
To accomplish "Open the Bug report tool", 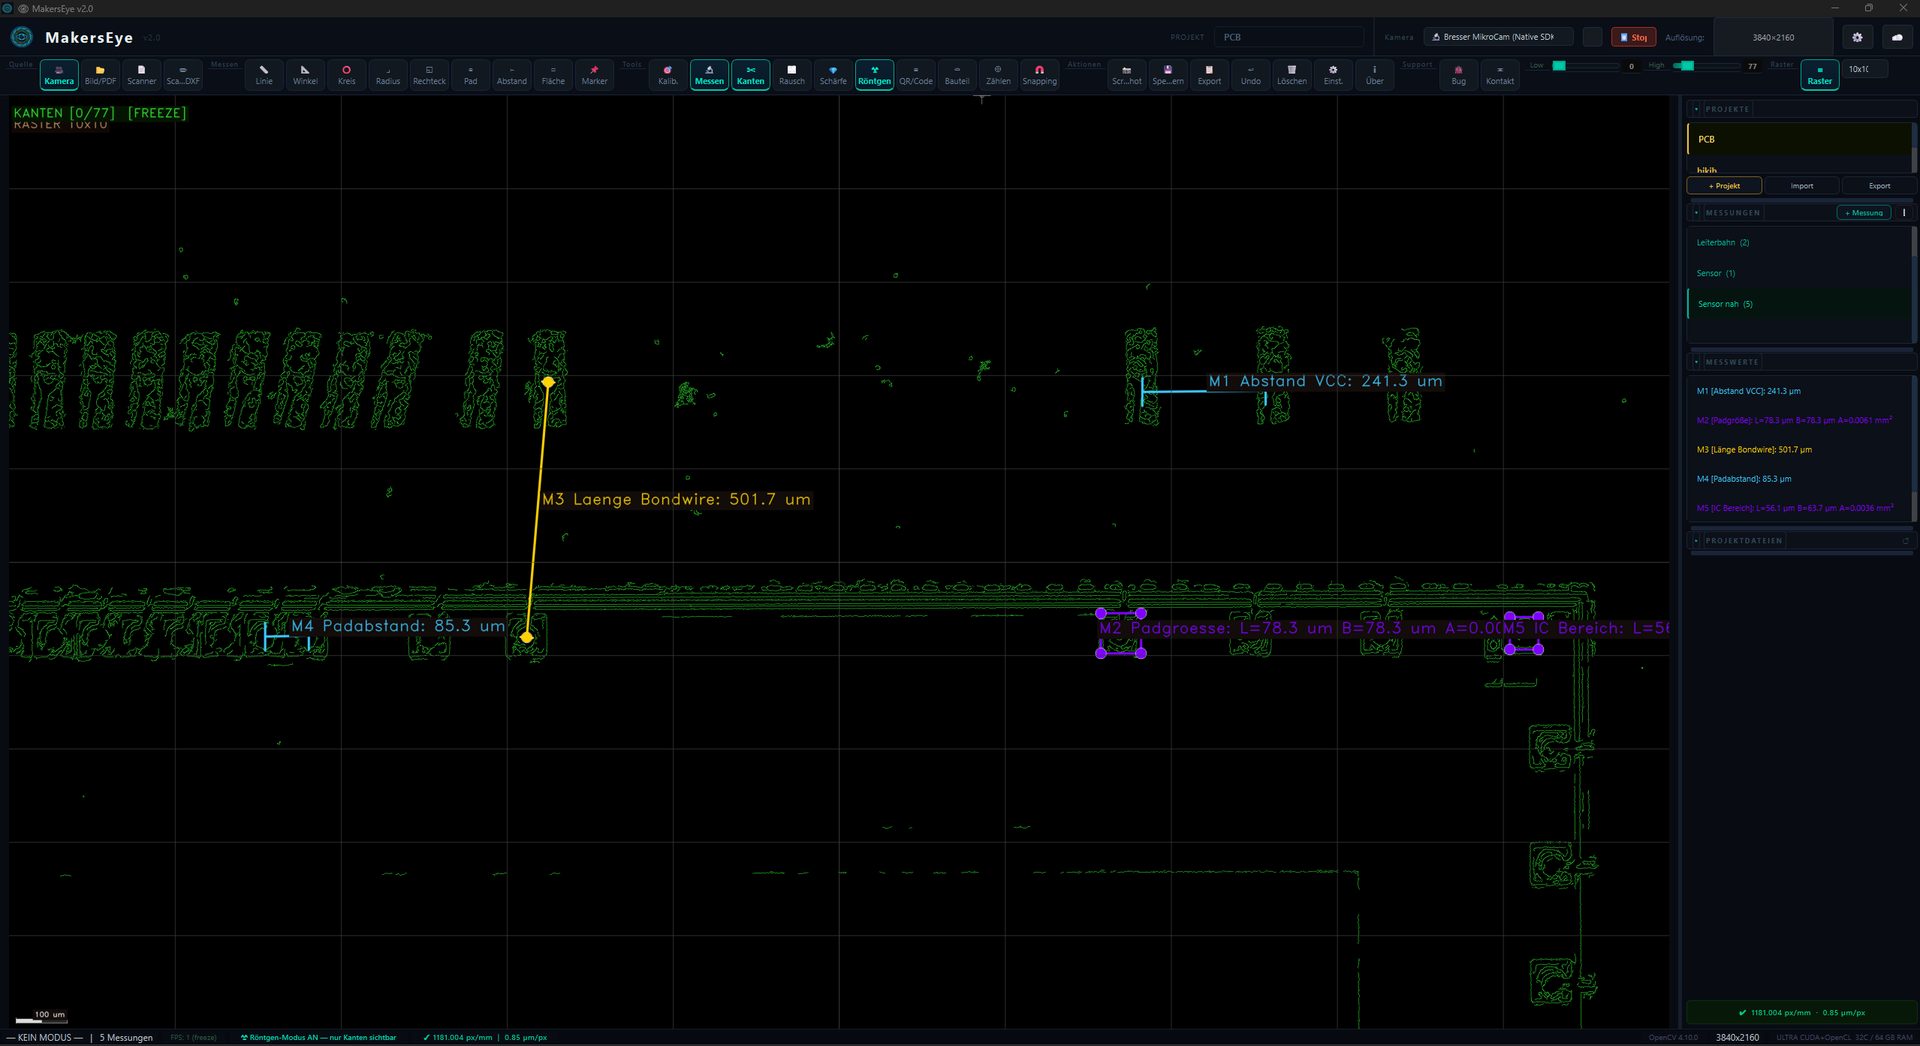I will tap(1458, 75).
